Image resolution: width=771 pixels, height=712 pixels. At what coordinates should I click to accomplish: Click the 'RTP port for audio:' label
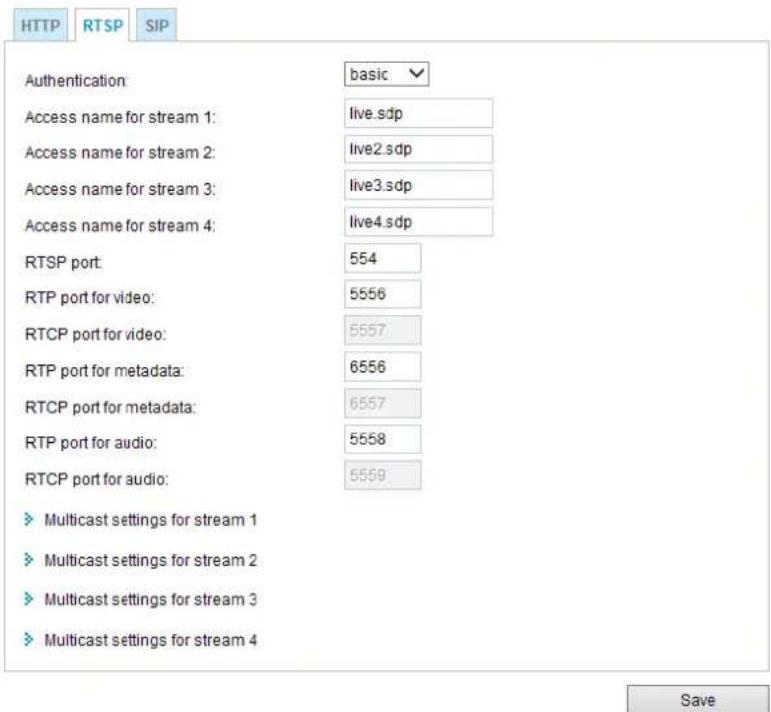(x=91, y=443)
